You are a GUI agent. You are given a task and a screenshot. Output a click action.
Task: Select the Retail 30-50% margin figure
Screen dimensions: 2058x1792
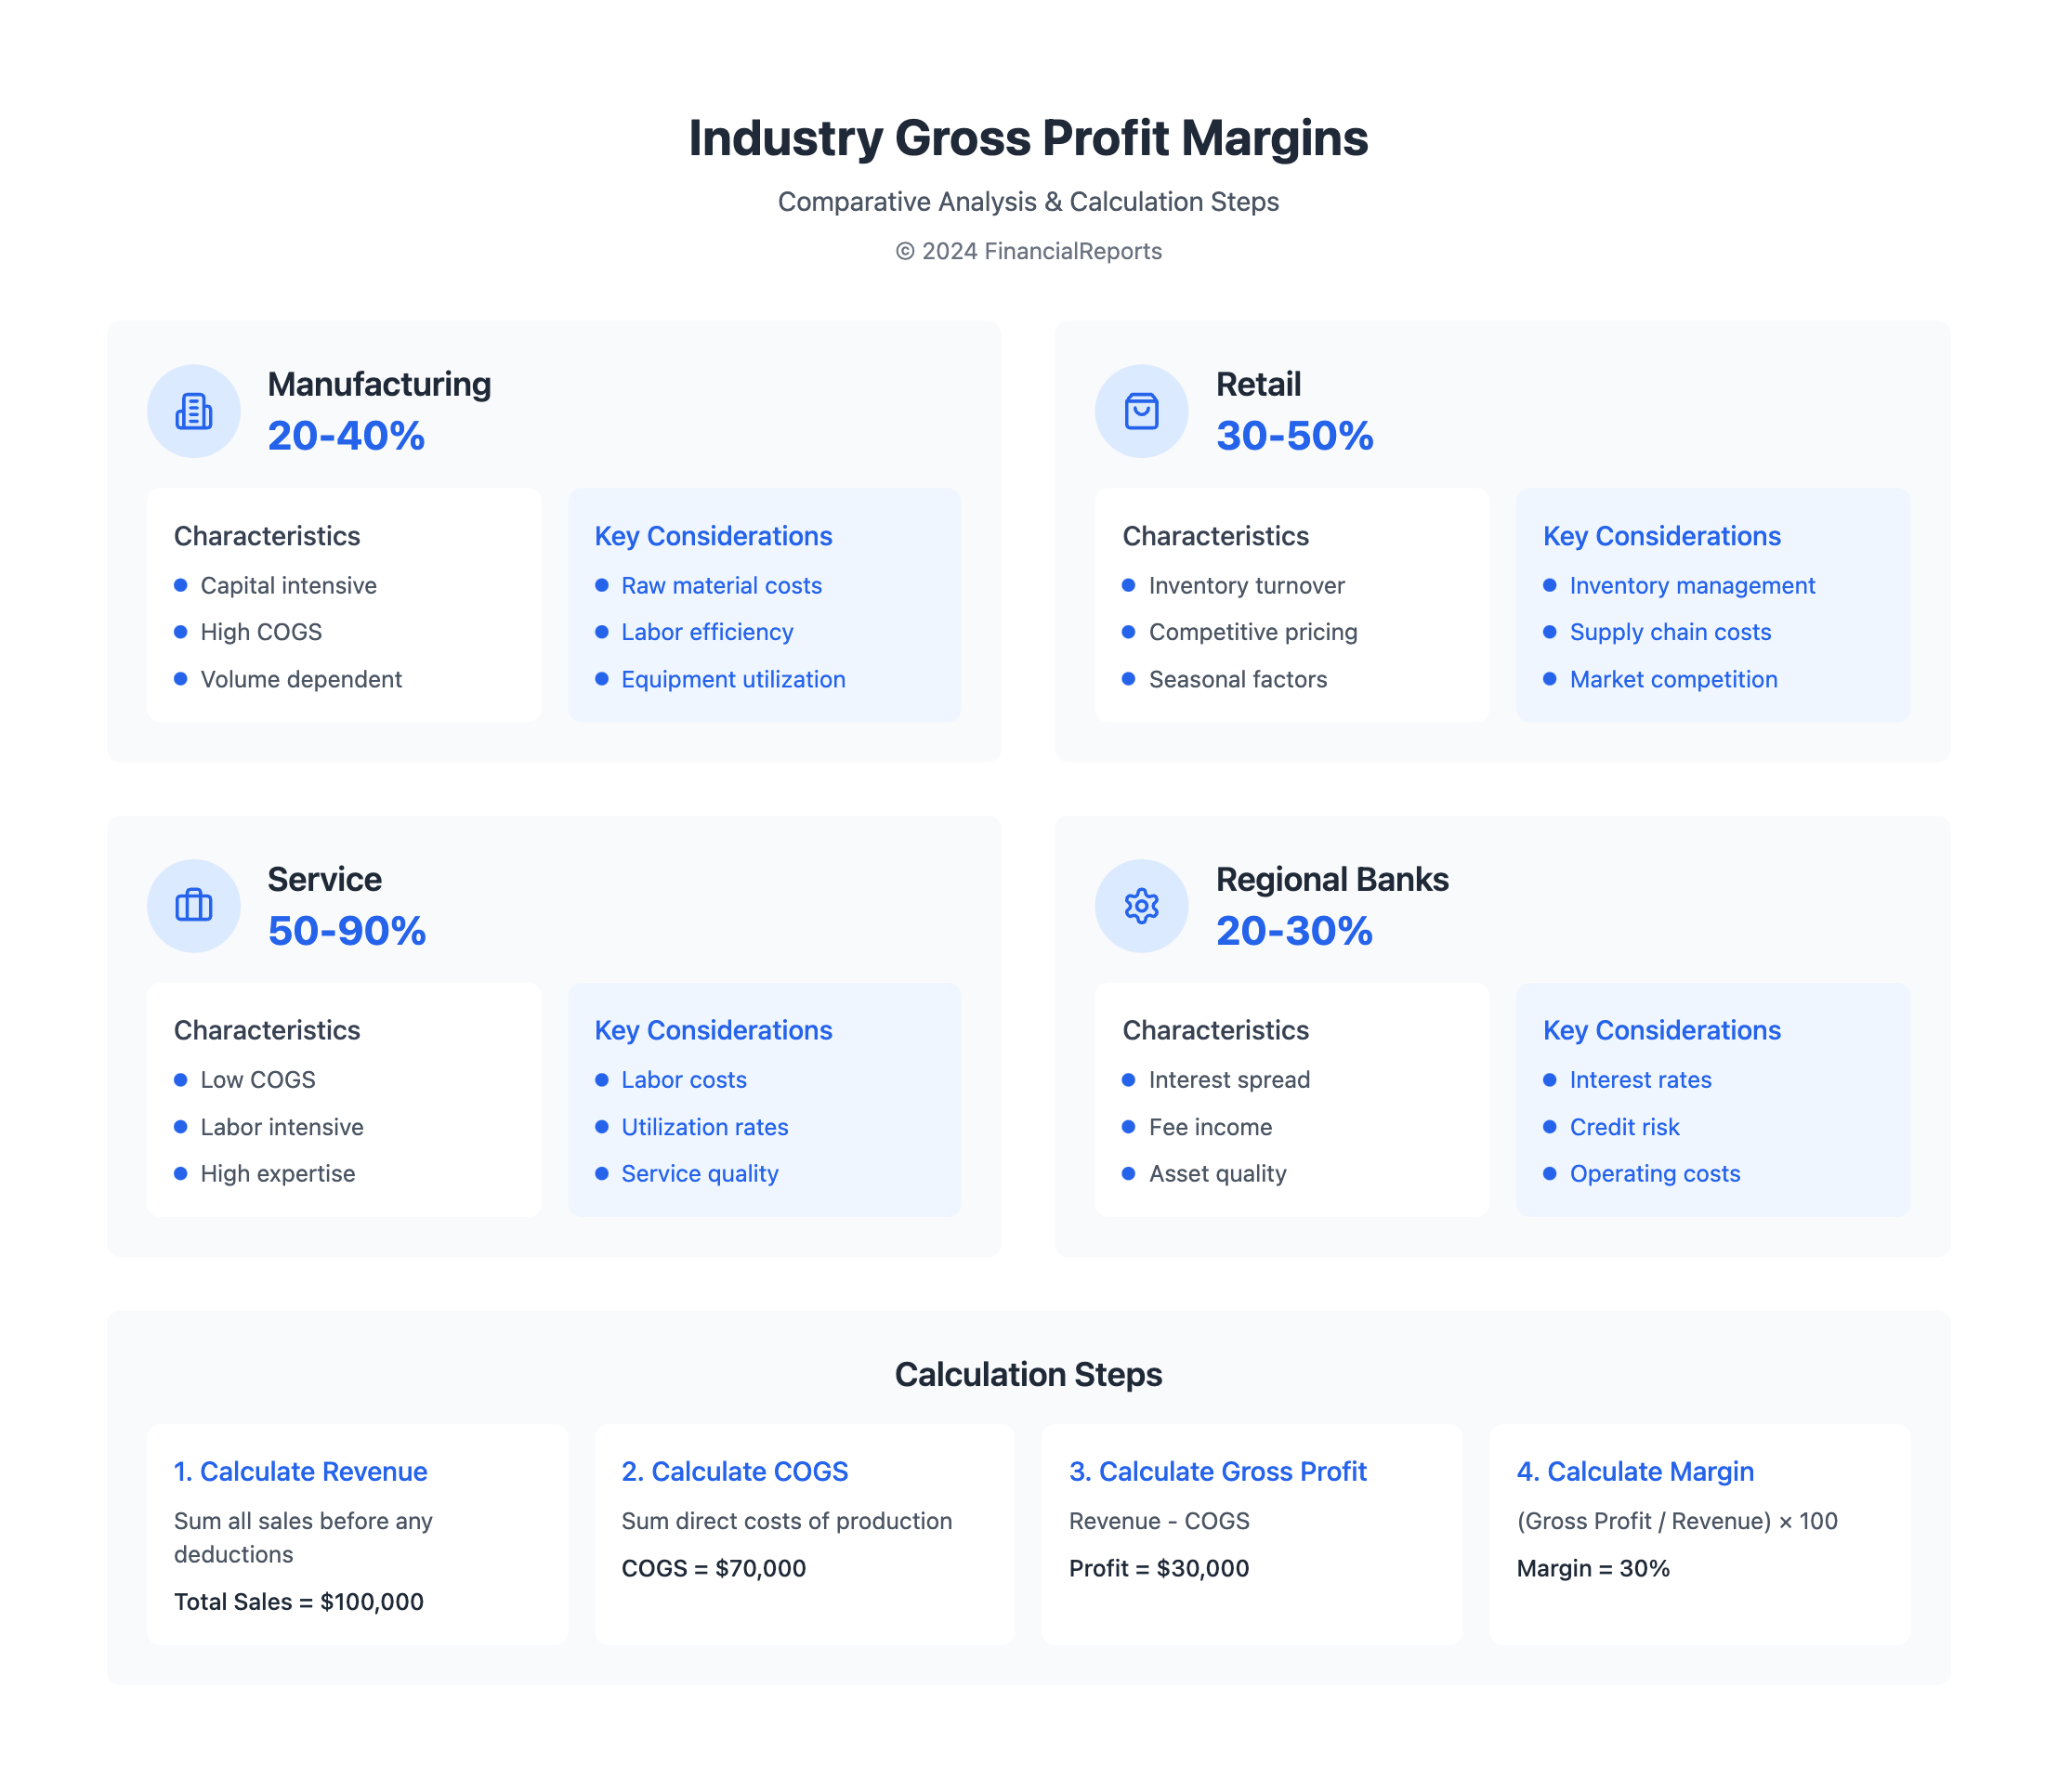coord(1294,436)
